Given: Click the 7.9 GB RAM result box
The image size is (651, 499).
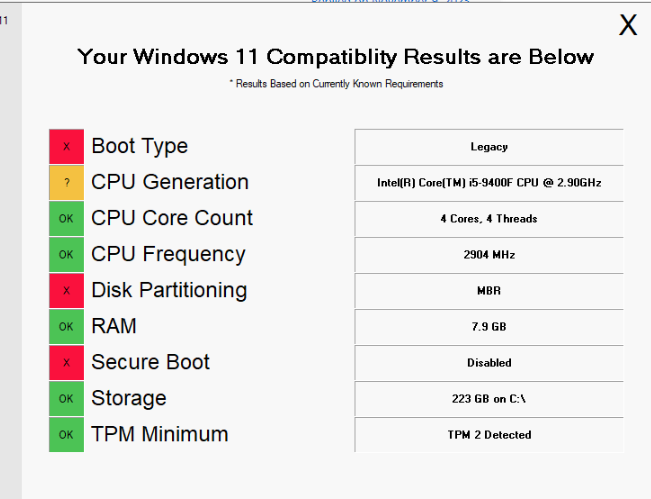Looking at the screenshot, I should pos(489,327).
